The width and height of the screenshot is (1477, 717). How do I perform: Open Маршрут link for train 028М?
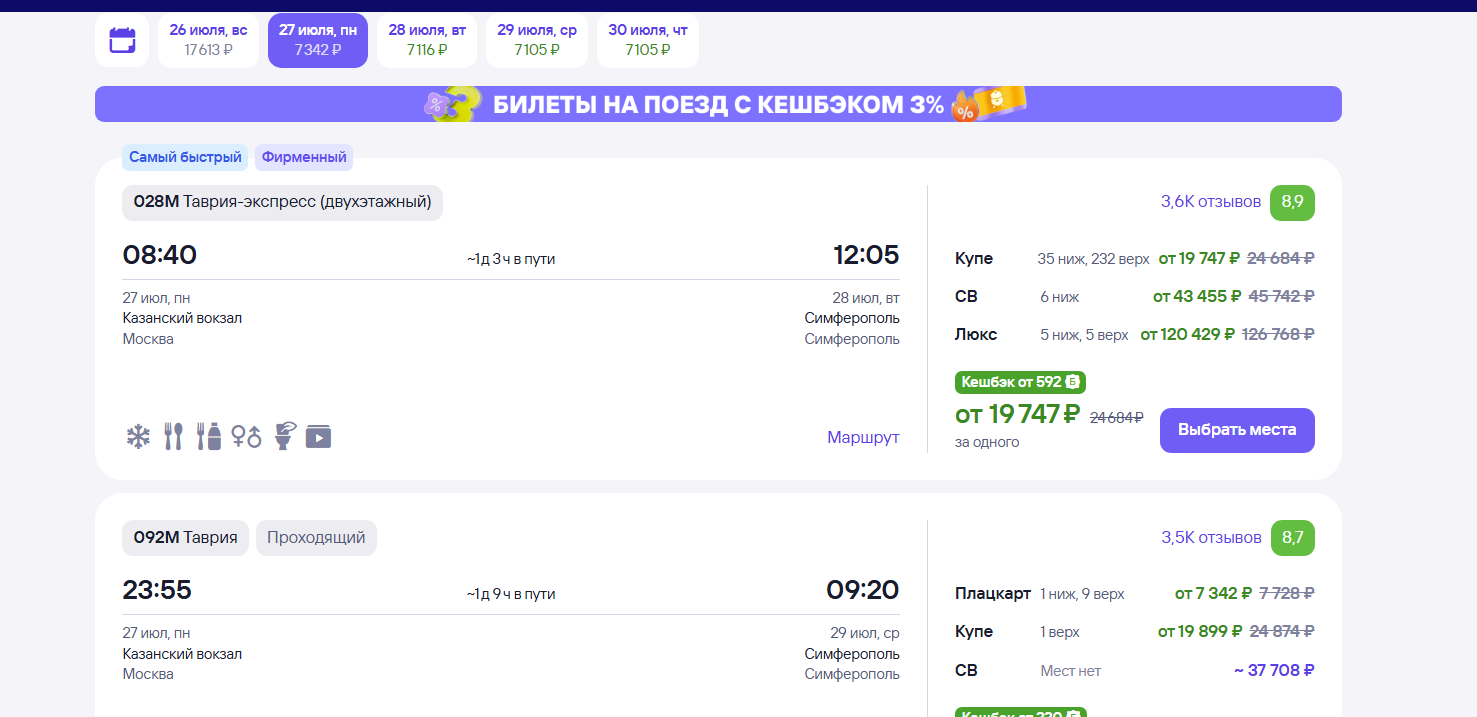863,437
